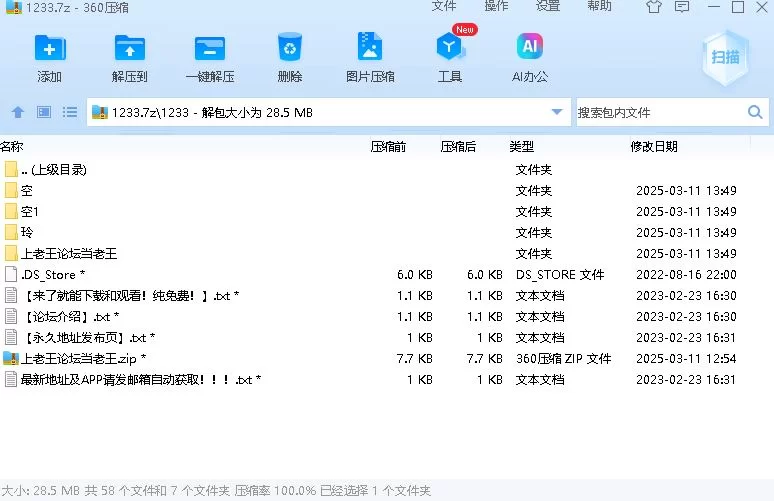
Task: Select the 【永久地址发布页】.txt file
Action: pyautogui.click(x=387, y=338)
